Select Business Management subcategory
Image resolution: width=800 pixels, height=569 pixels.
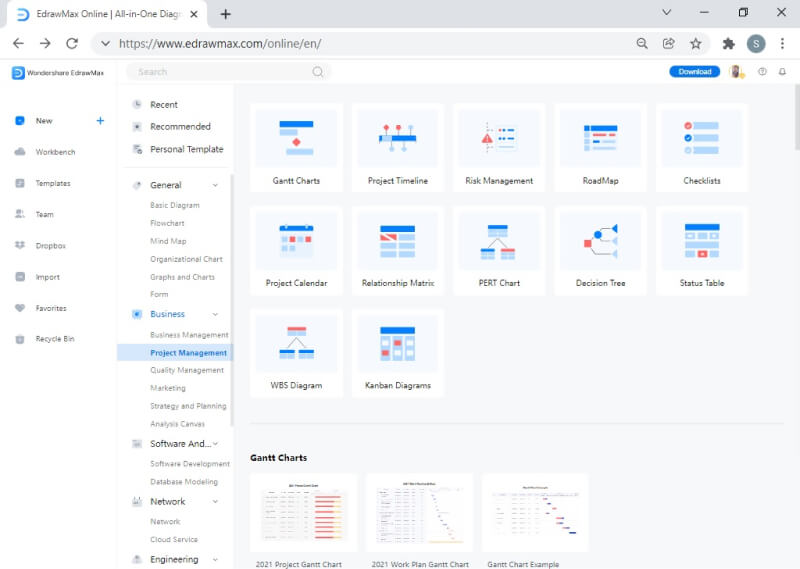189,335
